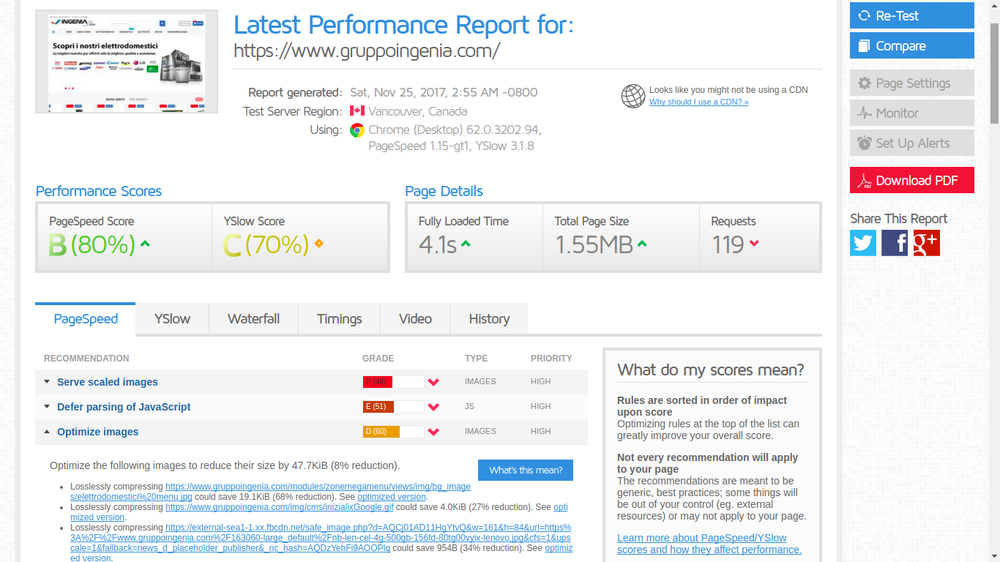Viewport: 1000px width, 562px height.
Task: Click green arrow beside Total Page Size
Action: (642, 244)
